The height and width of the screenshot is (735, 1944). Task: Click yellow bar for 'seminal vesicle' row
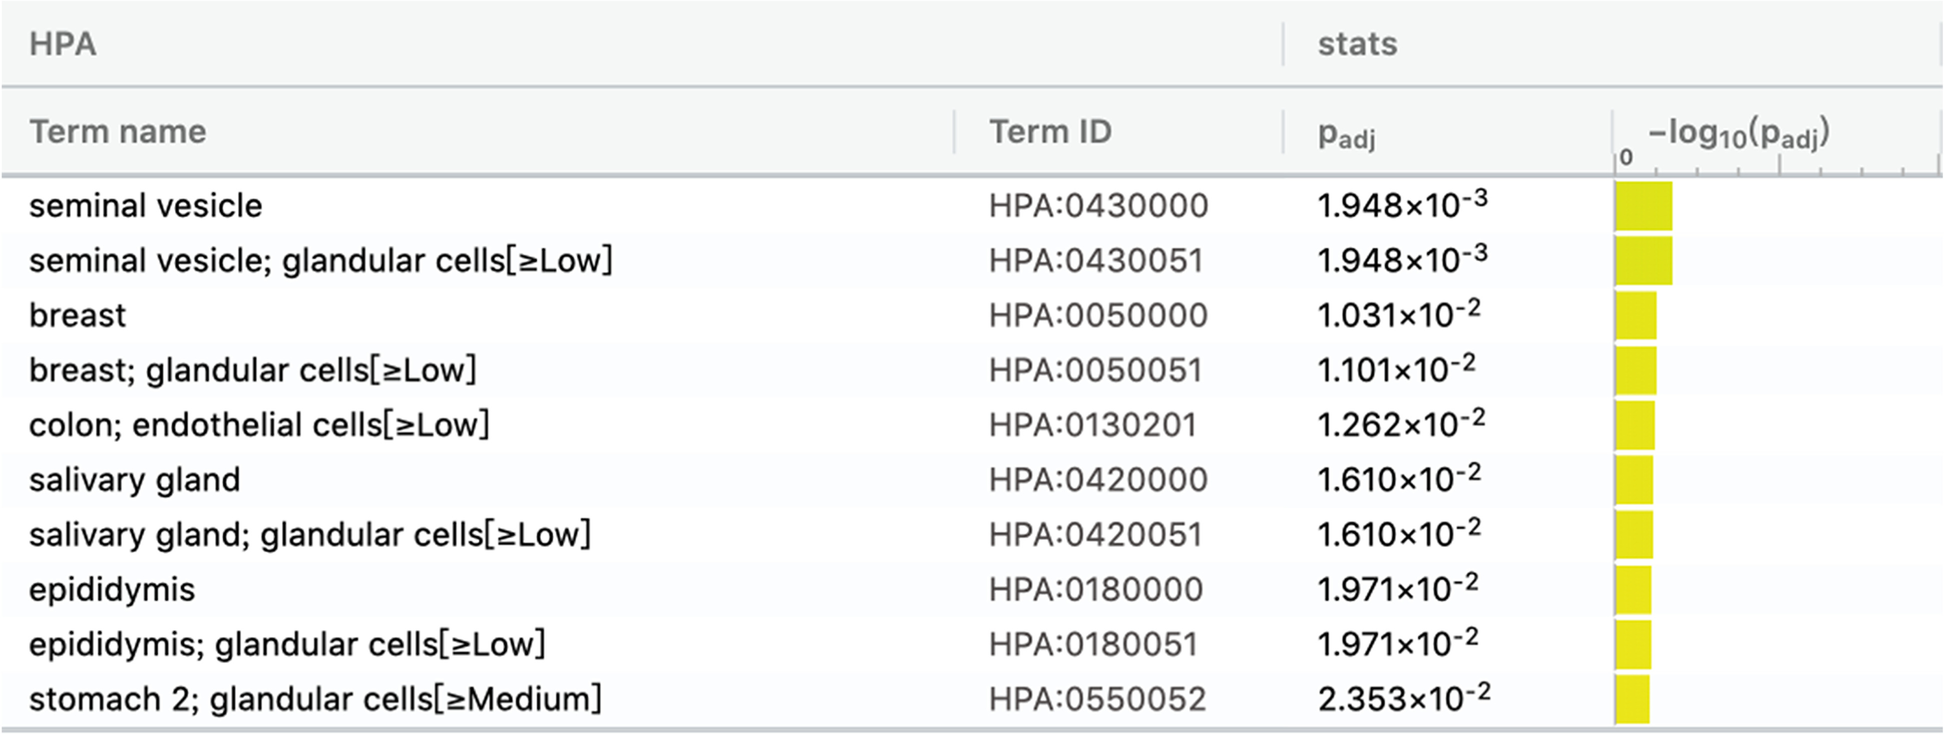click(x=1644, y=205)
